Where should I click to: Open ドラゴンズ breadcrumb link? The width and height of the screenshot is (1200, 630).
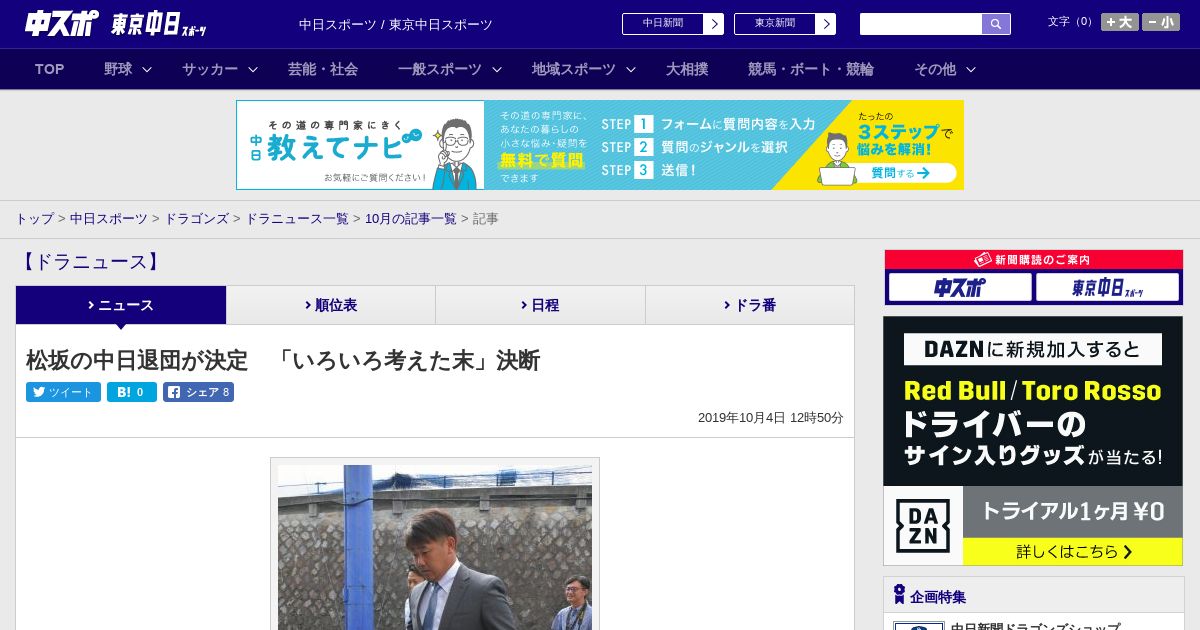[x=196, y=218]
